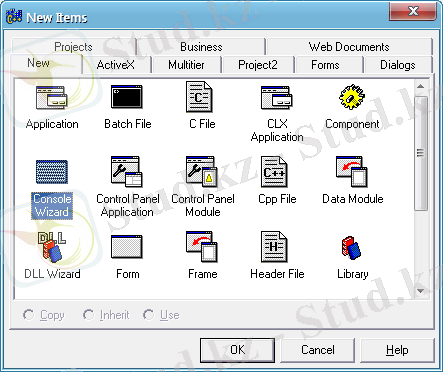The image size is (443, 372).
Task: Select the Data Module icon
Action: pos(352,172)
